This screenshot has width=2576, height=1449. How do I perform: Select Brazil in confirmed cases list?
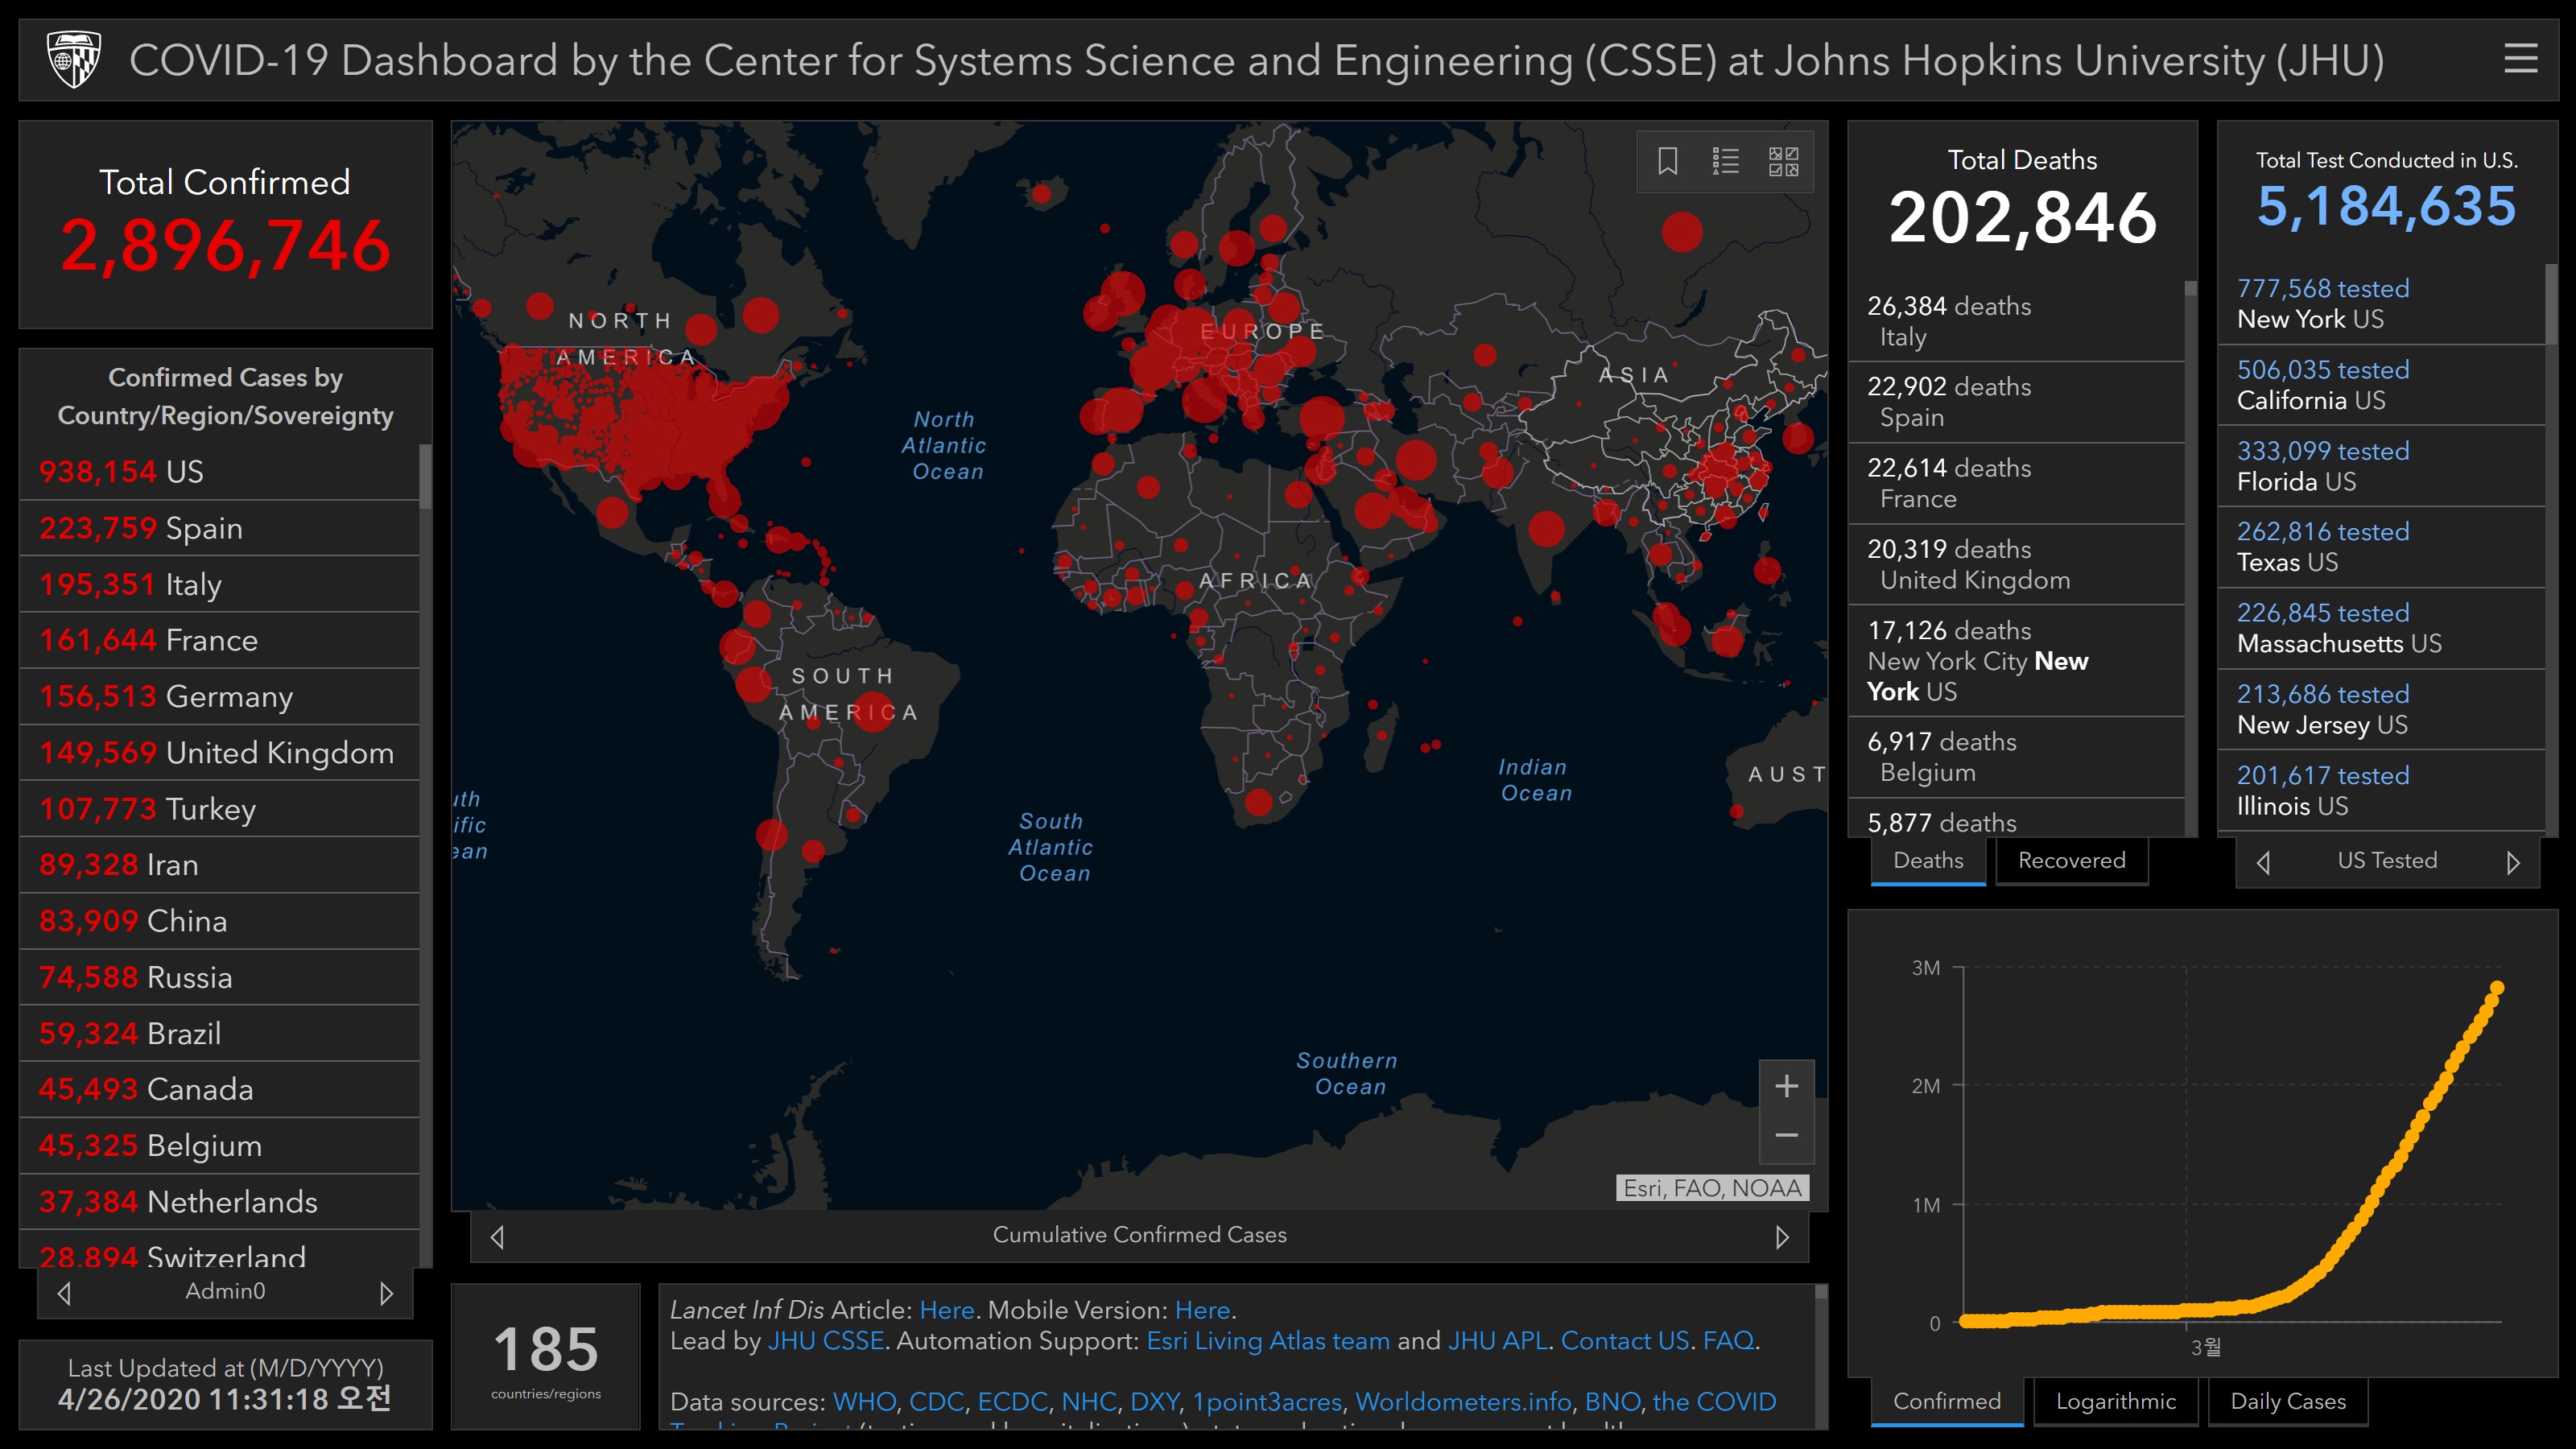tap(219, 1033)
